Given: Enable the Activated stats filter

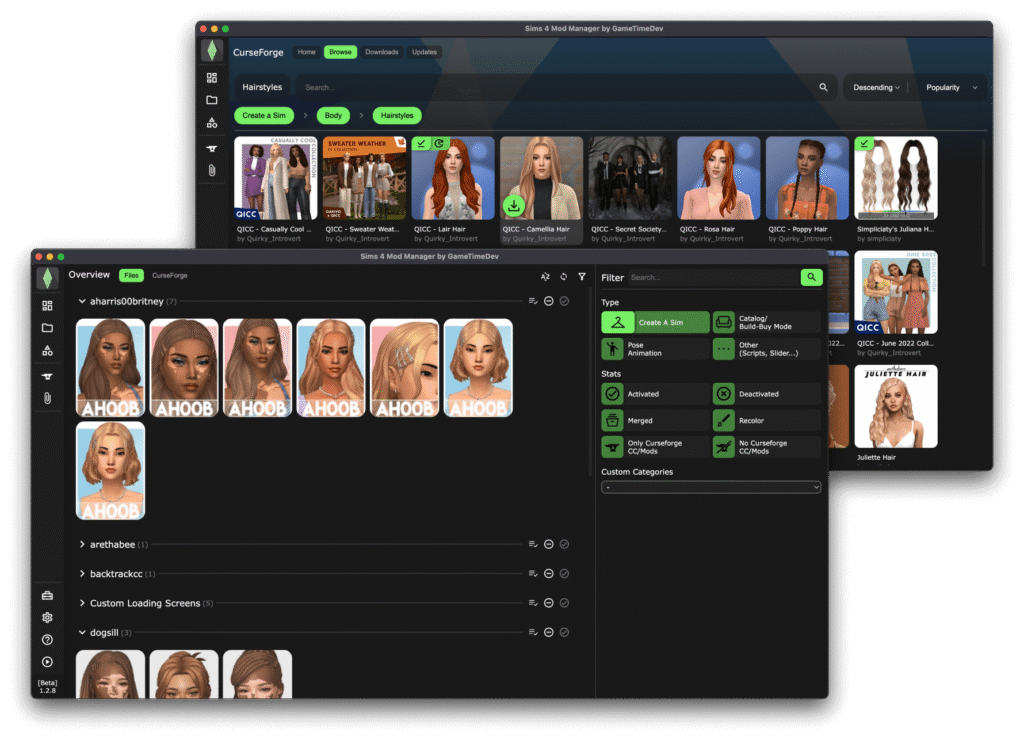Looking at the screenshot, I should pyautogui.click(x=654, y=393).
